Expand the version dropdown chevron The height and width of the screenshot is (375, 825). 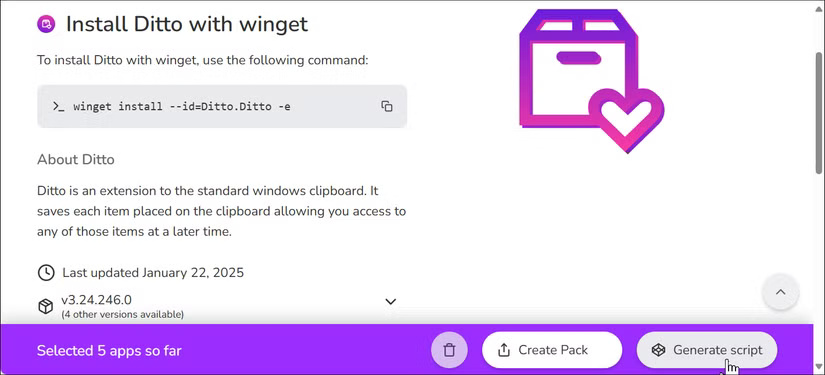pyautogui.click(x=390, y=301)
